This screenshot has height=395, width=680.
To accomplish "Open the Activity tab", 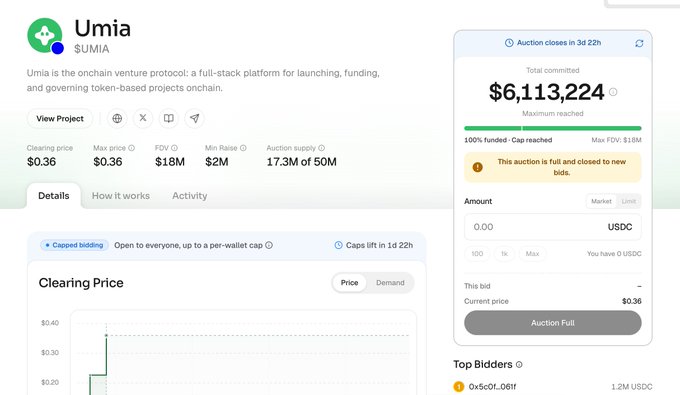I will (190, 196).
